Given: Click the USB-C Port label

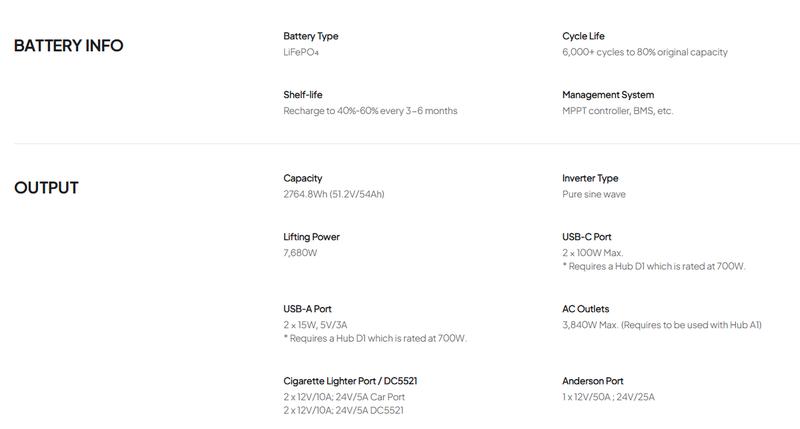Looking at the screenshot, I should [x=589, y=238].
